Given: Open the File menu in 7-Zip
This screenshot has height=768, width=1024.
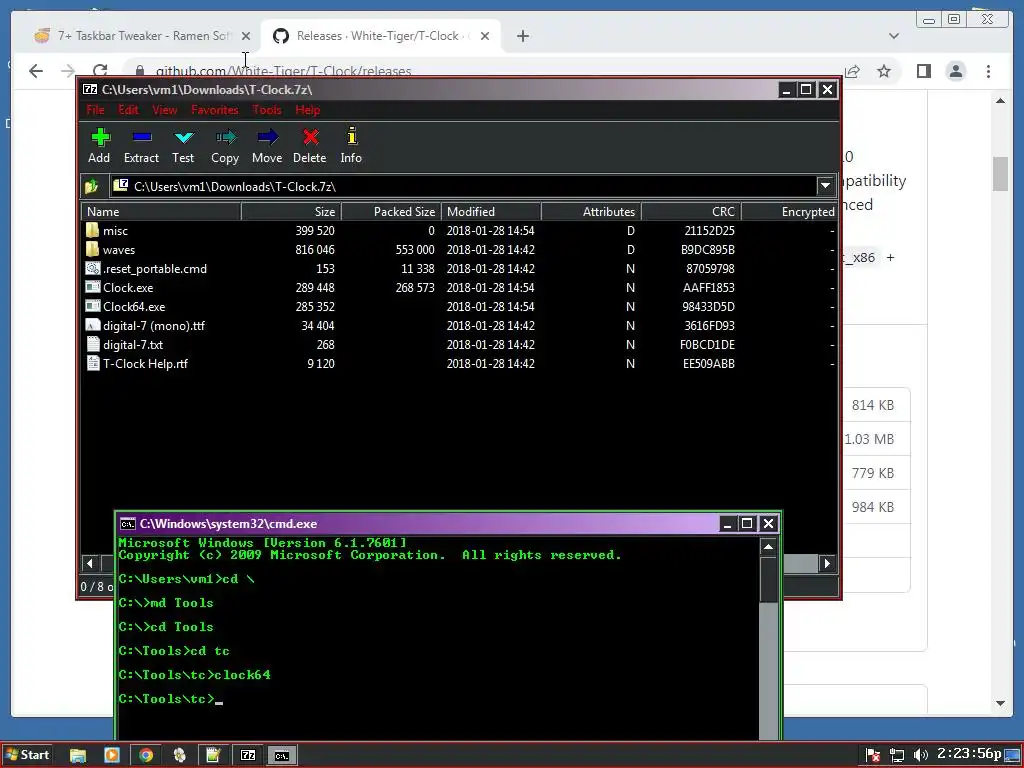Looking at the screenshot, I should [95, 110].
